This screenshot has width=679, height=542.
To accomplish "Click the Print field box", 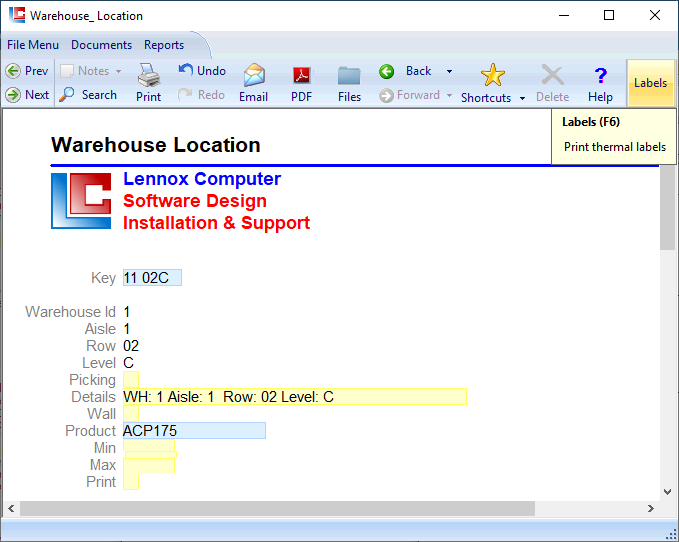I will coord(131,481).
